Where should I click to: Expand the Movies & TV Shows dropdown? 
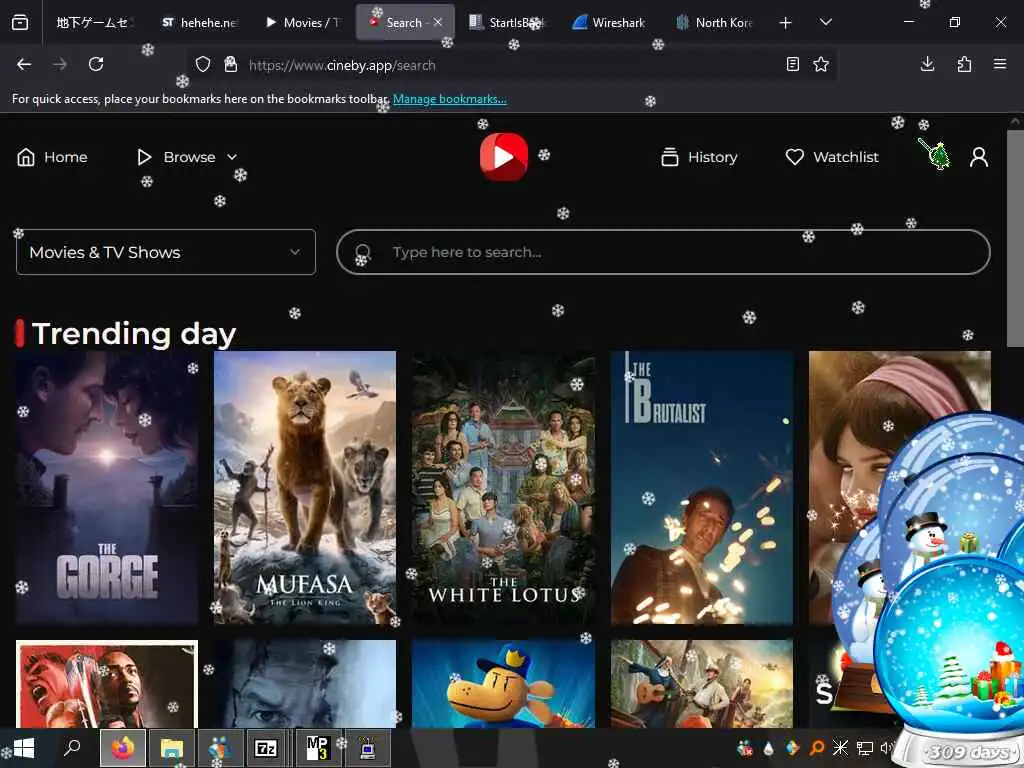pyautogui.click(x=166, y=252)
